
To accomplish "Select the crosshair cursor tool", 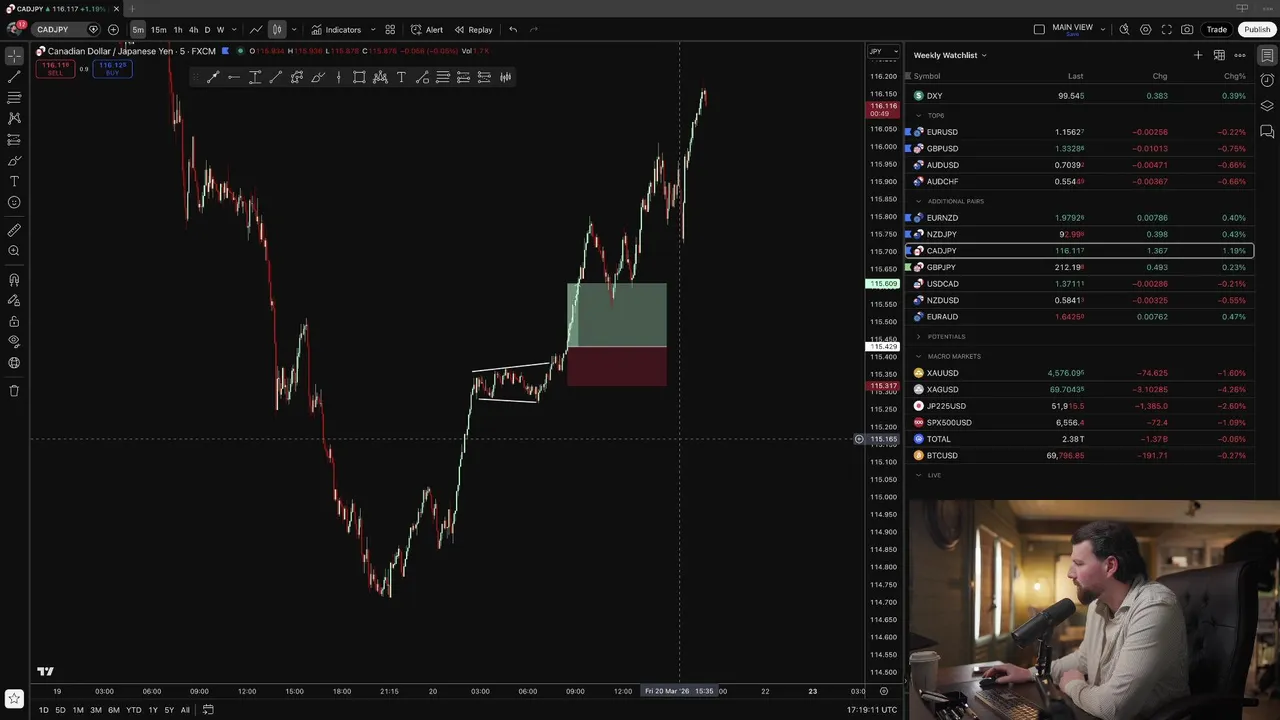I will click(14, 56).
